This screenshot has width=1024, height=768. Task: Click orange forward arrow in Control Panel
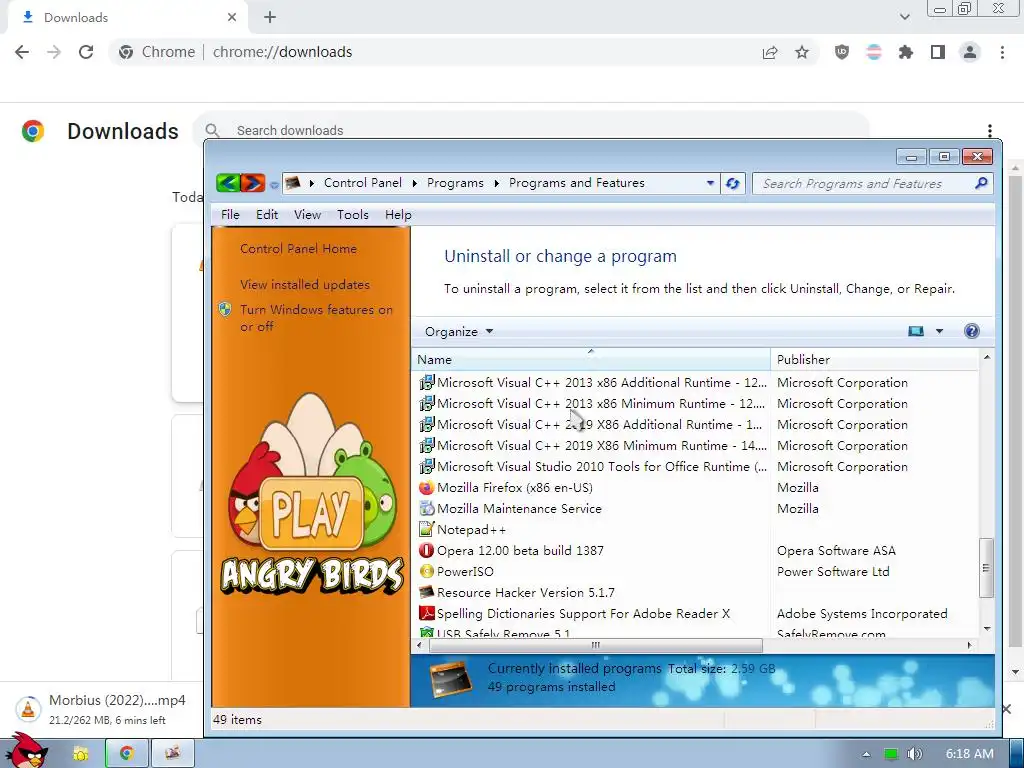tap(253, 184)
